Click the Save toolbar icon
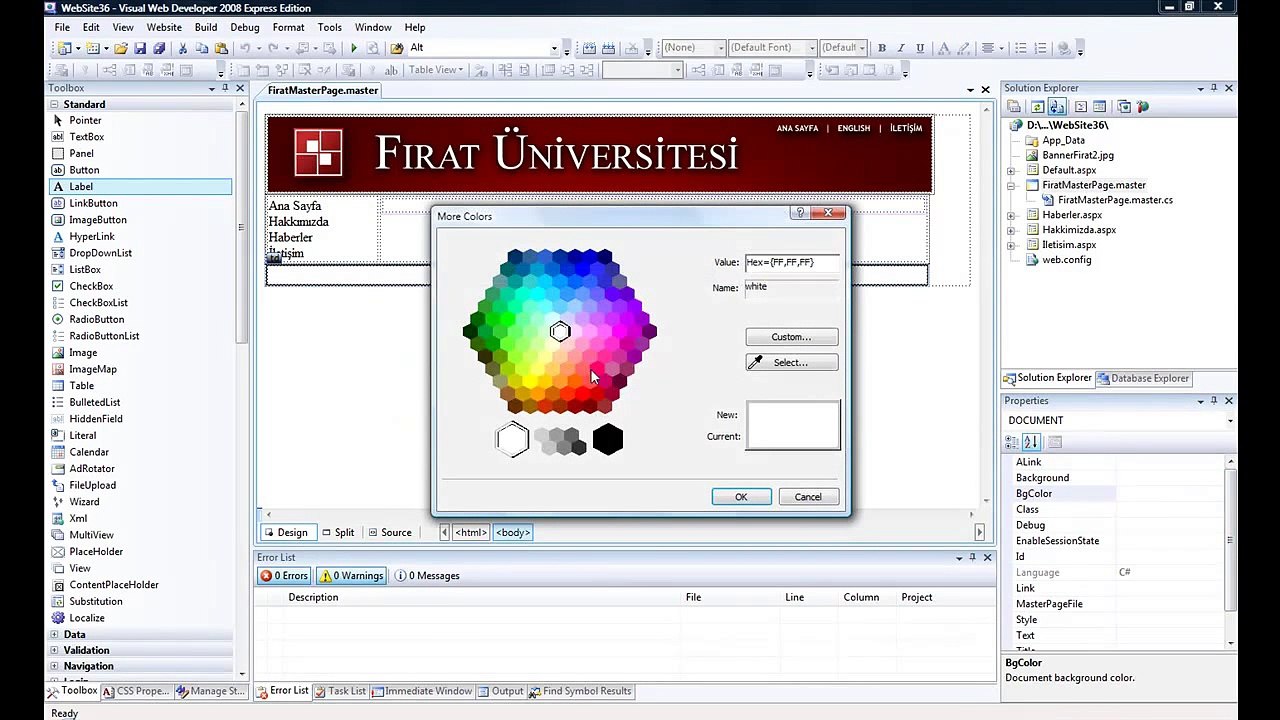The height and width of the screenshot is (720, 1280). click(x=140, y=48)
